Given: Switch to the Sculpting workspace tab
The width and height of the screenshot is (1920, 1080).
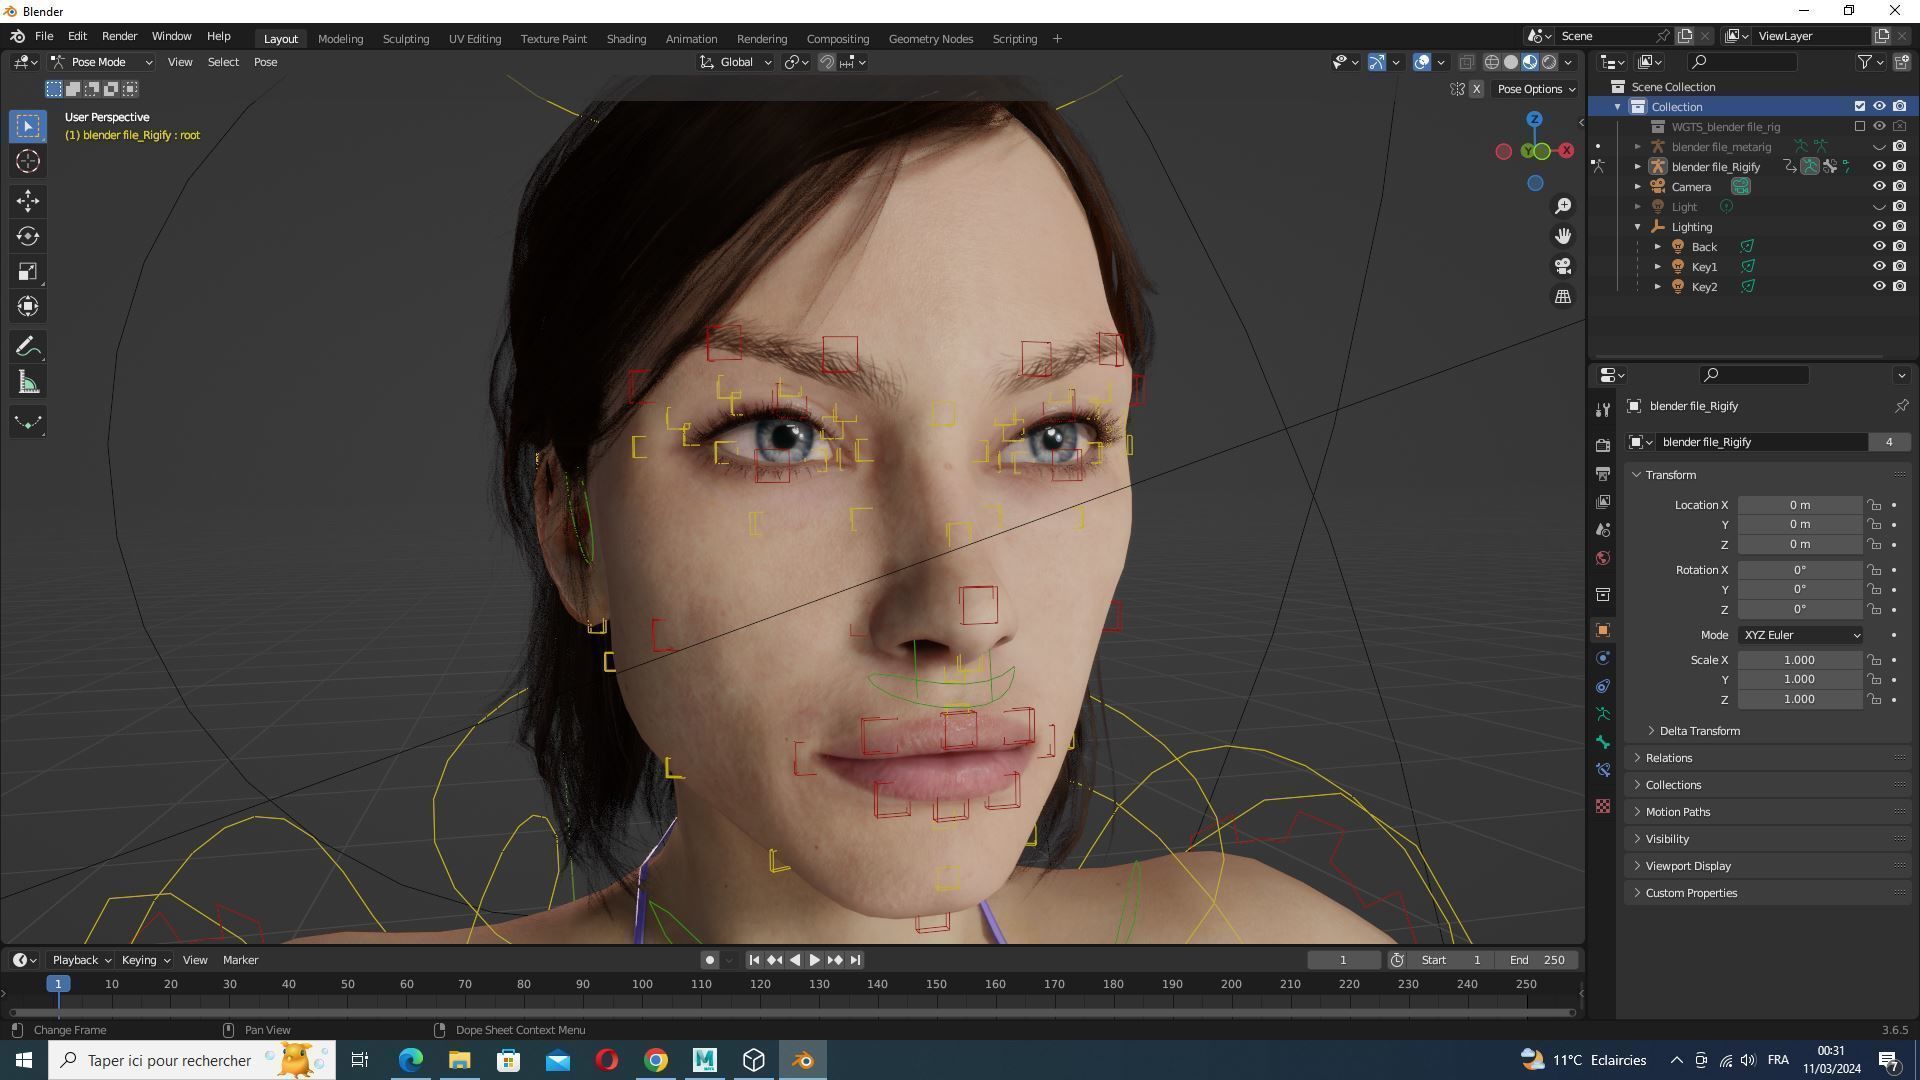Looking at the screenshot, I should pos(405,39).
